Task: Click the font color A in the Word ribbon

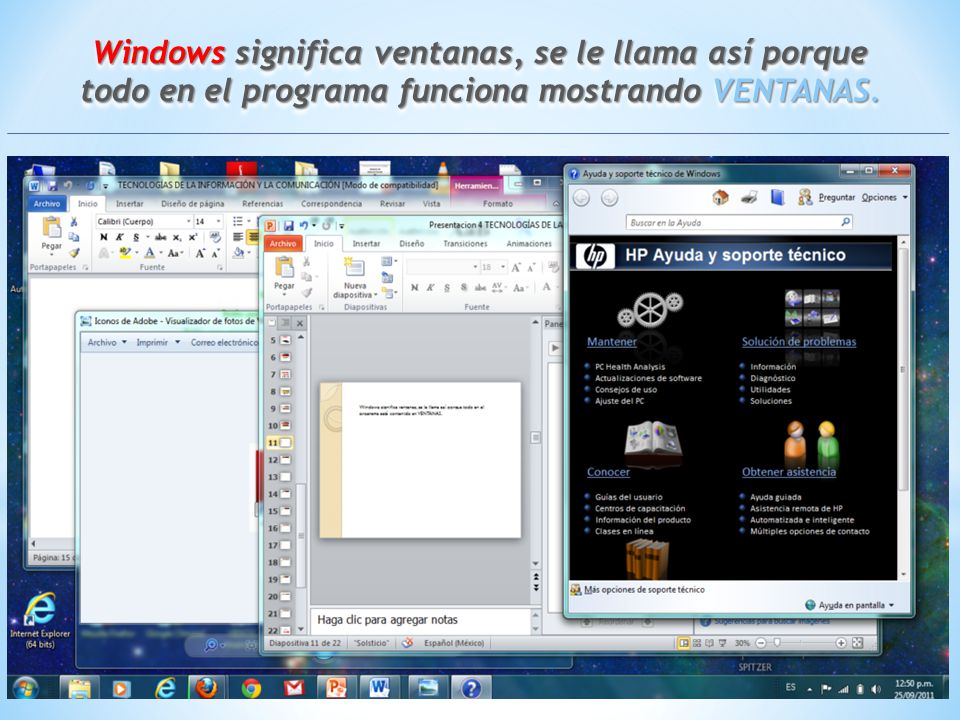Action: point(149,252)
